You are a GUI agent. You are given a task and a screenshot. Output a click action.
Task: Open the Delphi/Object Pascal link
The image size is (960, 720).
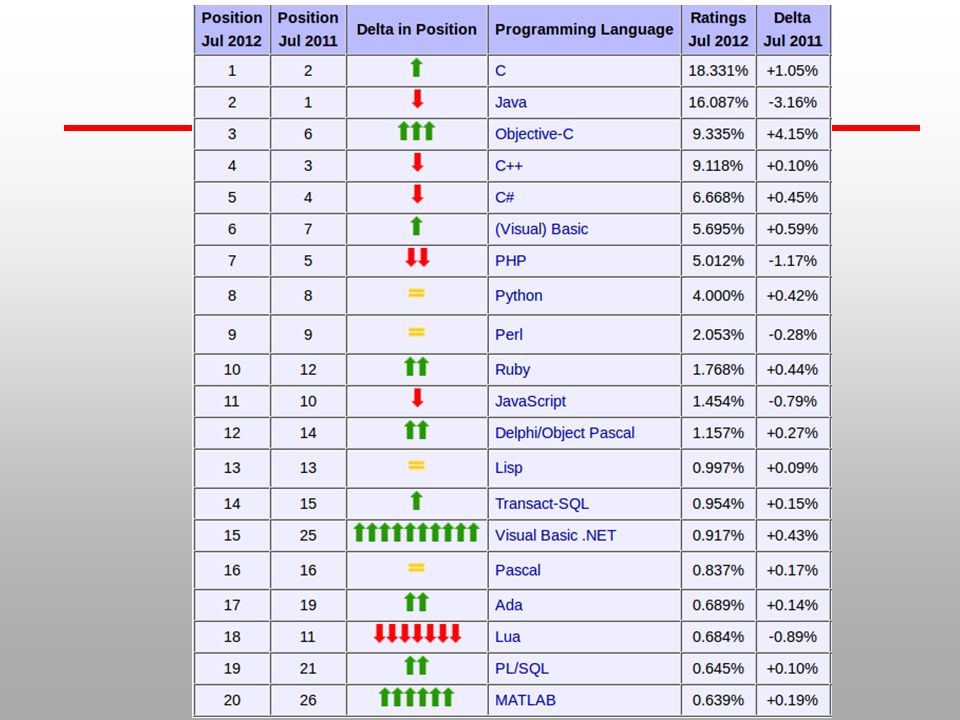564,433
